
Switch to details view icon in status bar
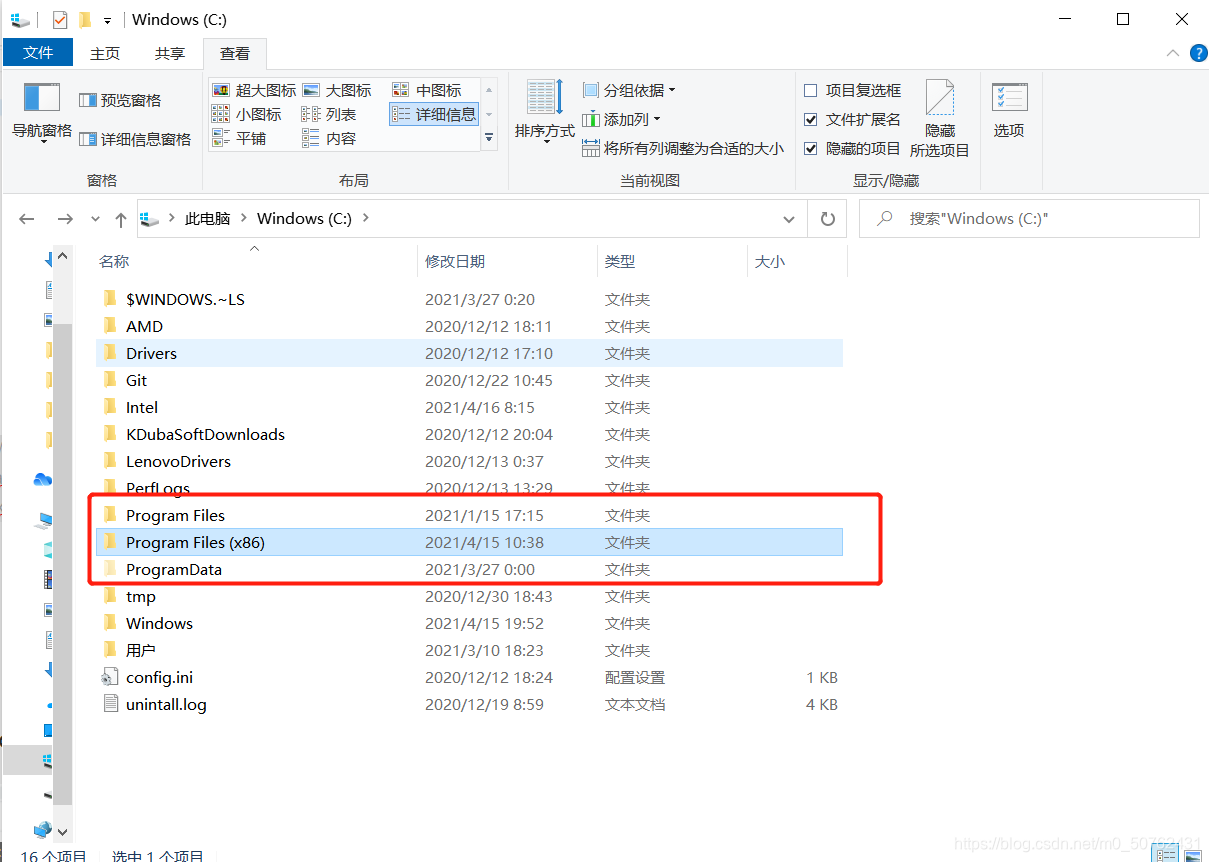1165,853
